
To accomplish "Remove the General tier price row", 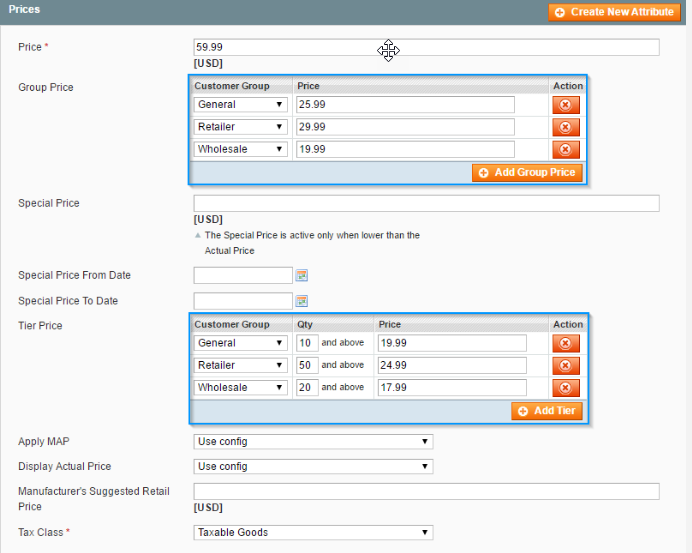I will point(566,343).
